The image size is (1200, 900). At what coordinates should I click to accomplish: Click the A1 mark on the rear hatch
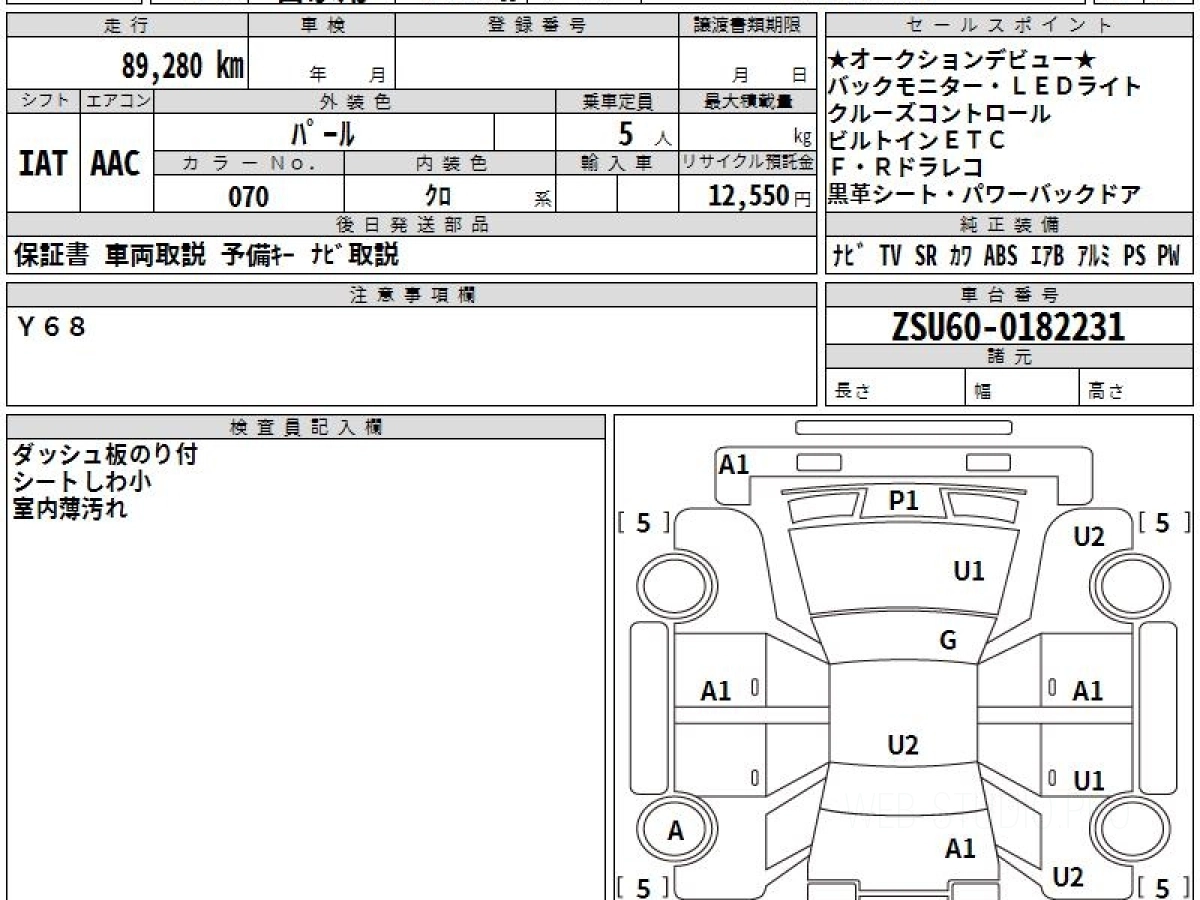[x=960, y=849]
